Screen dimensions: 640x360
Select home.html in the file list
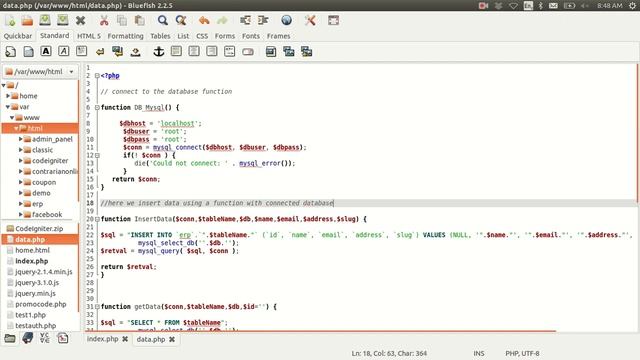click(x=32, y=250)
